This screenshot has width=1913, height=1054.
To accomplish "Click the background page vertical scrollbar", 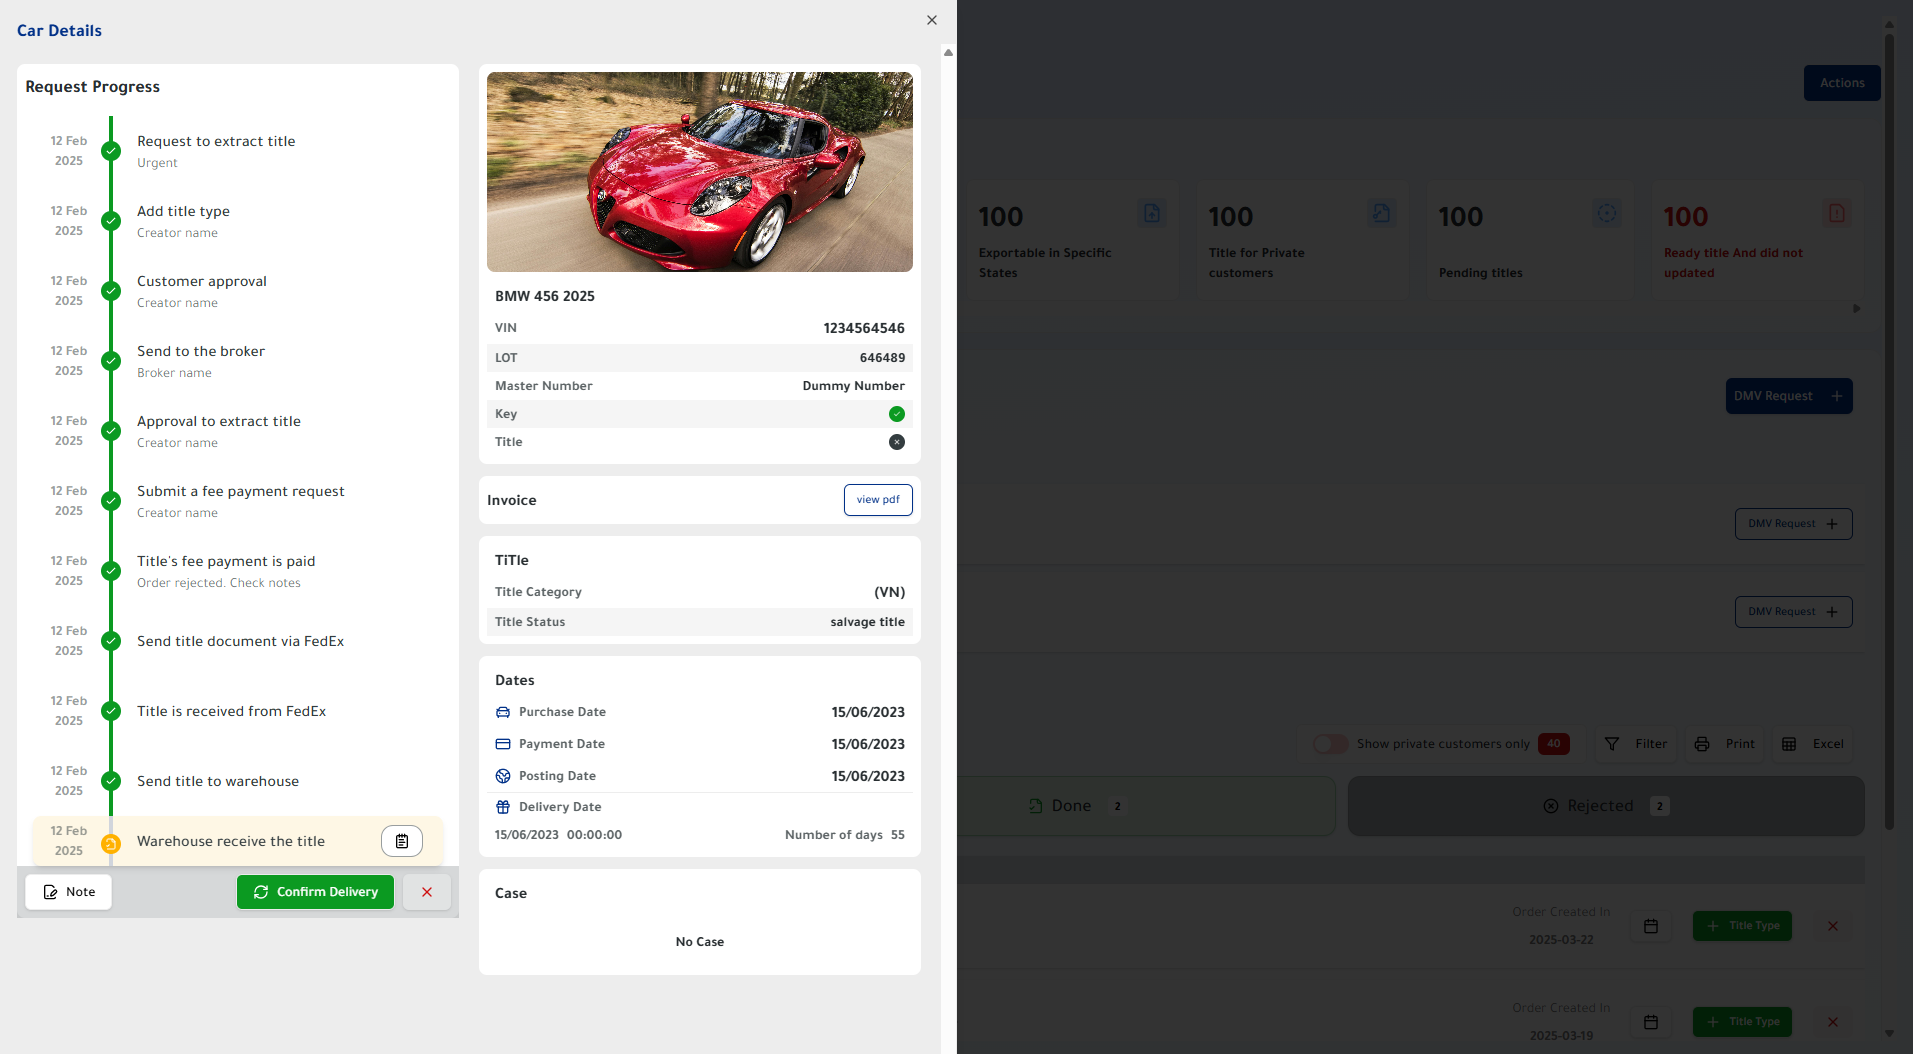I will click(x=1889, y=430).
